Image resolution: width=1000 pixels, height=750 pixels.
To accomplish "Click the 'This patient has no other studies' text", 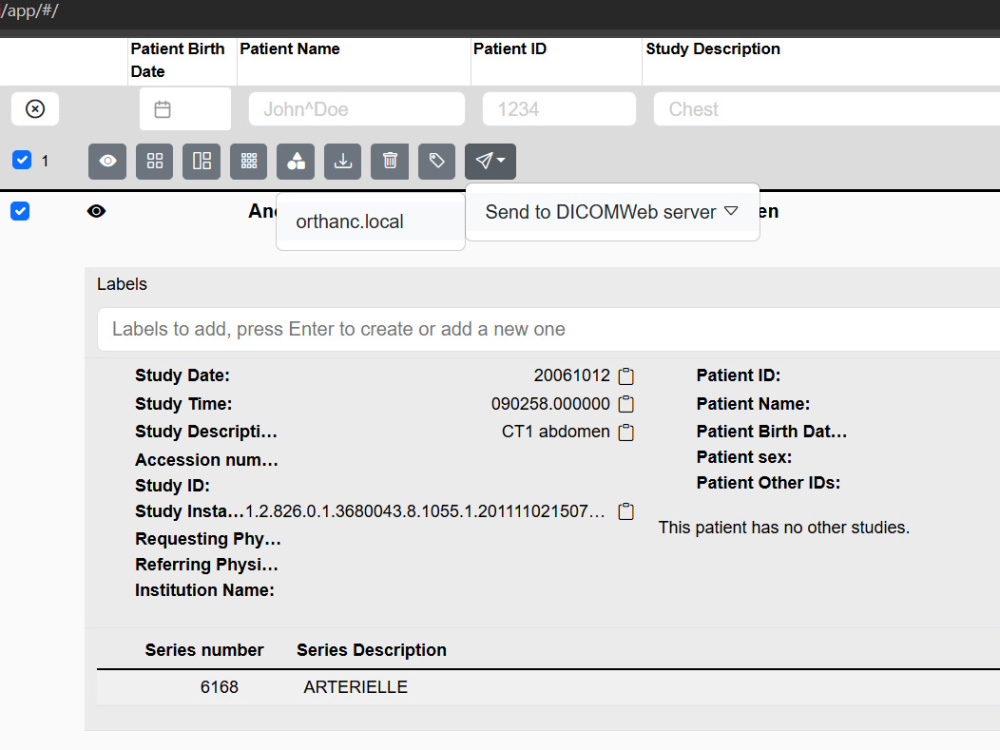I will click(784, 527).
